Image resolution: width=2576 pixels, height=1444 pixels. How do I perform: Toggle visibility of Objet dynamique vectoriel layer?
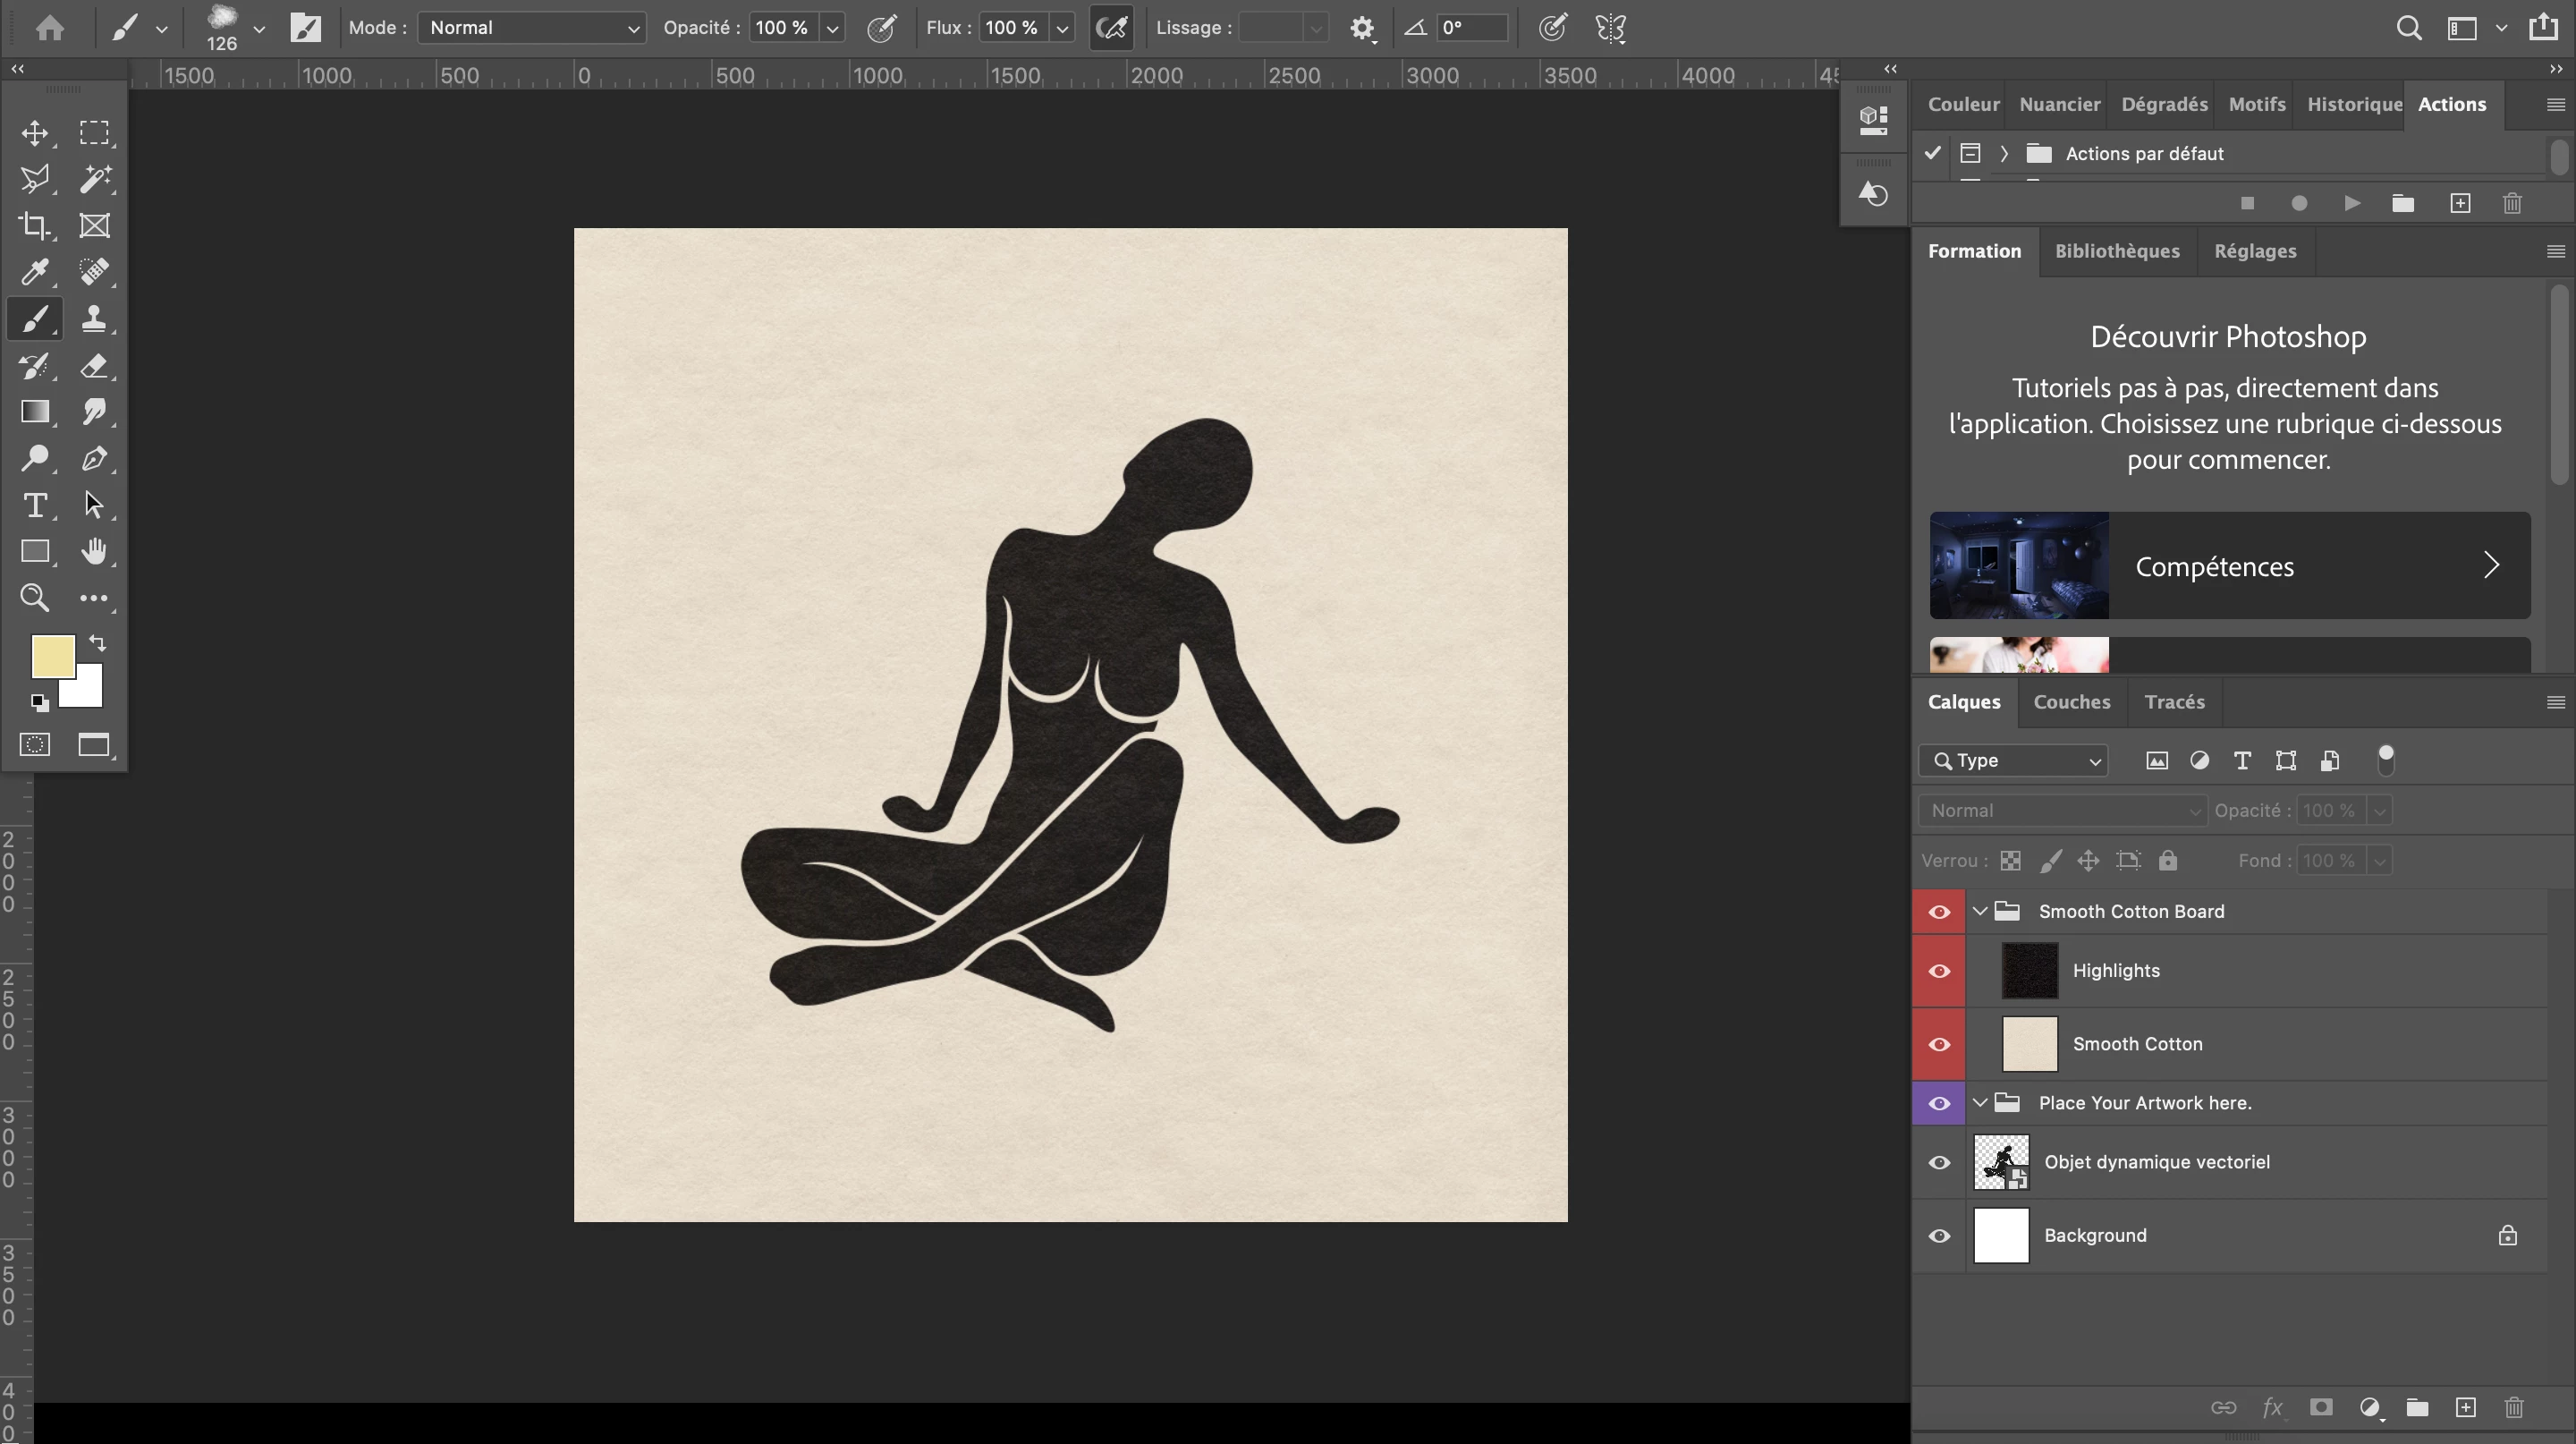1939,1162
